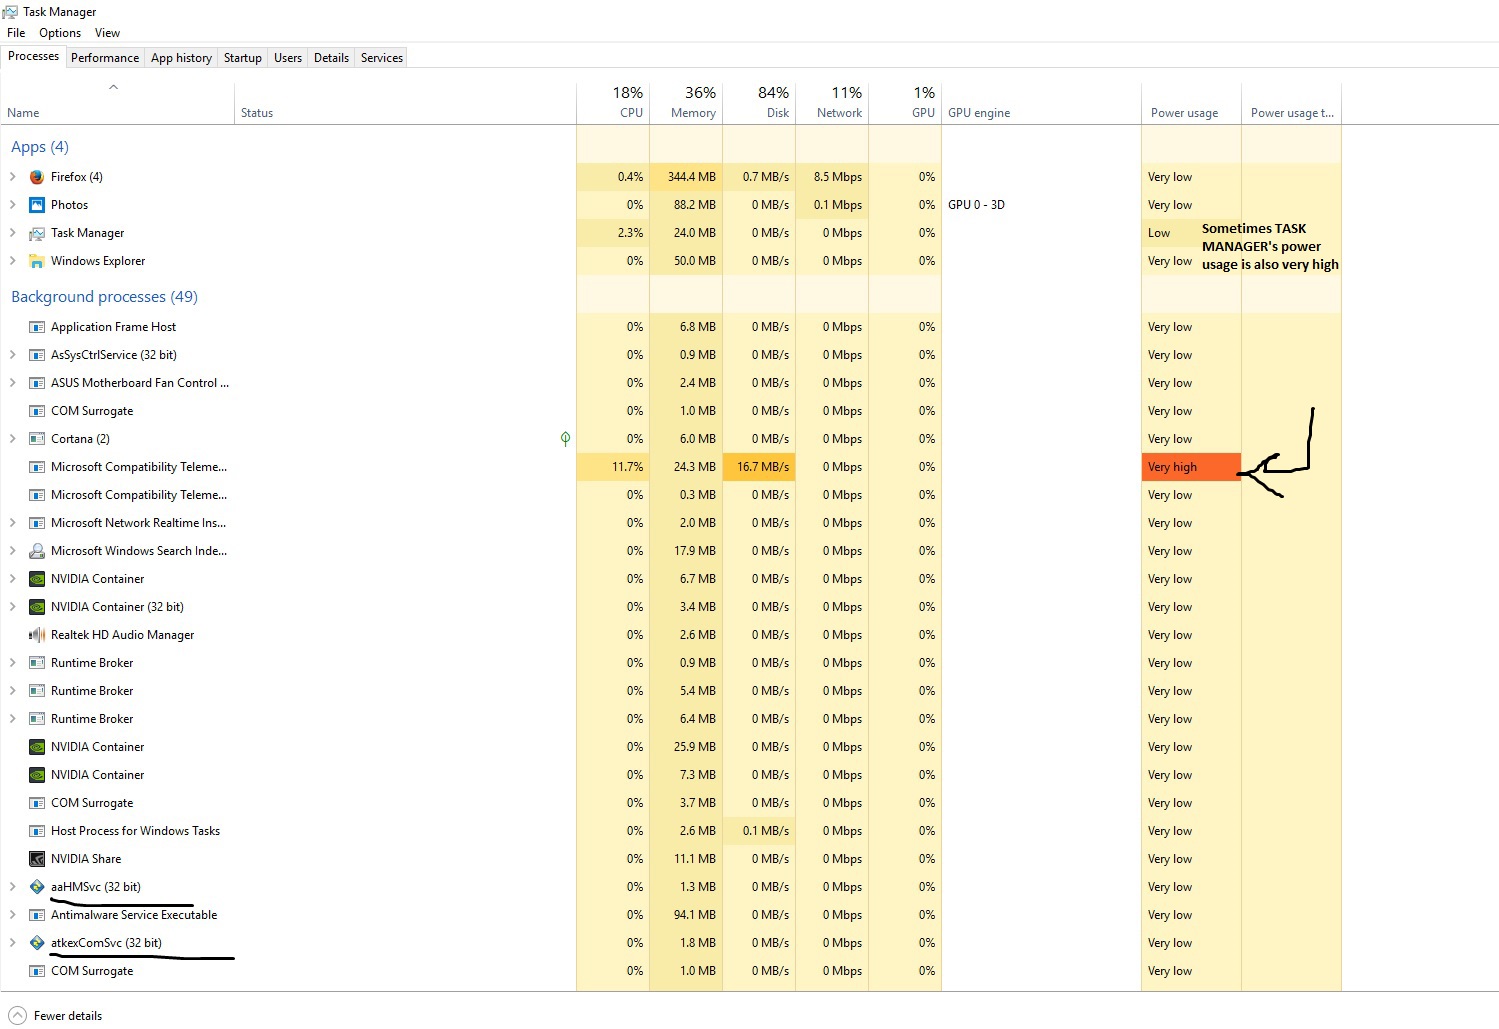Click the Very high power usage cell
Screen dimensions: 1499x1029
click(x=1190, y=467)
